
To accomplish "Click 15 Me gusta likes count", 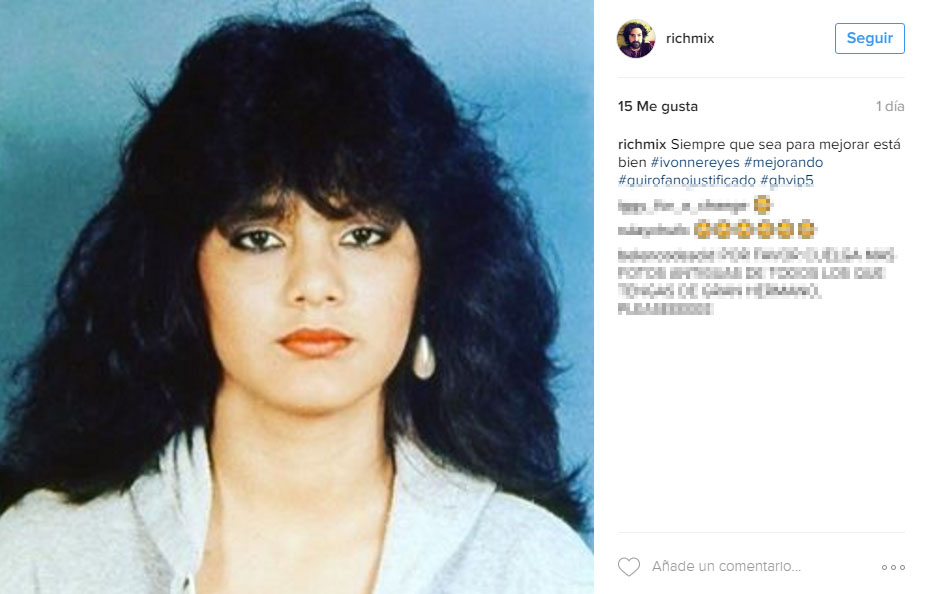I will click(657, 106).
